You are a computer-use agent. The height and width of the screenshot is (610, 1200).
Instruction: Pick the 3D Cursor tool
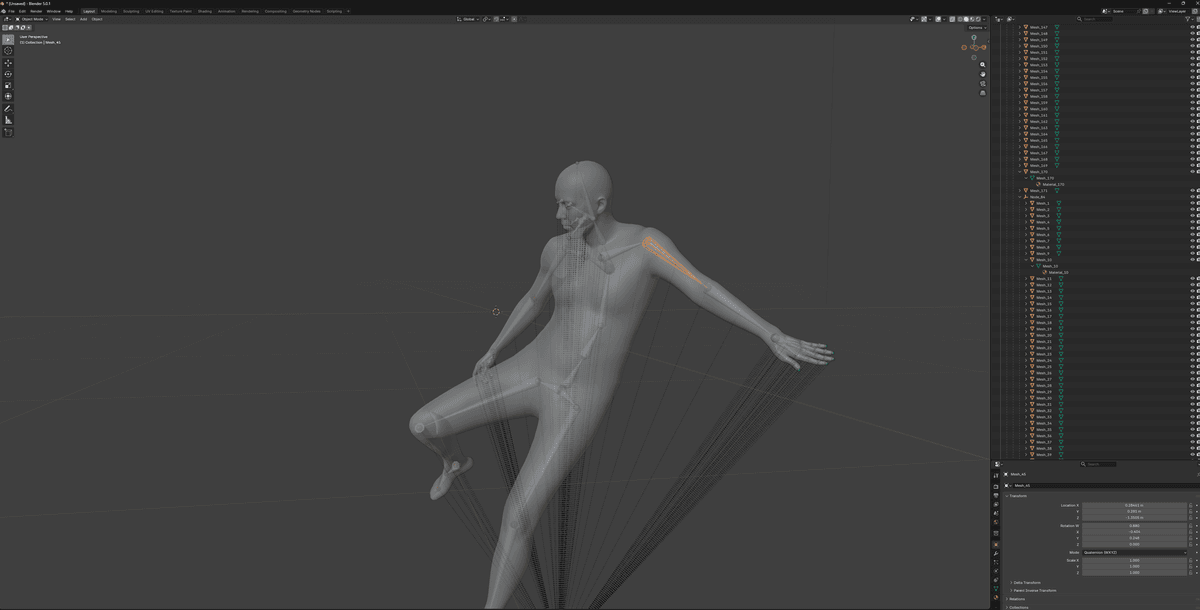coord(8,51)
